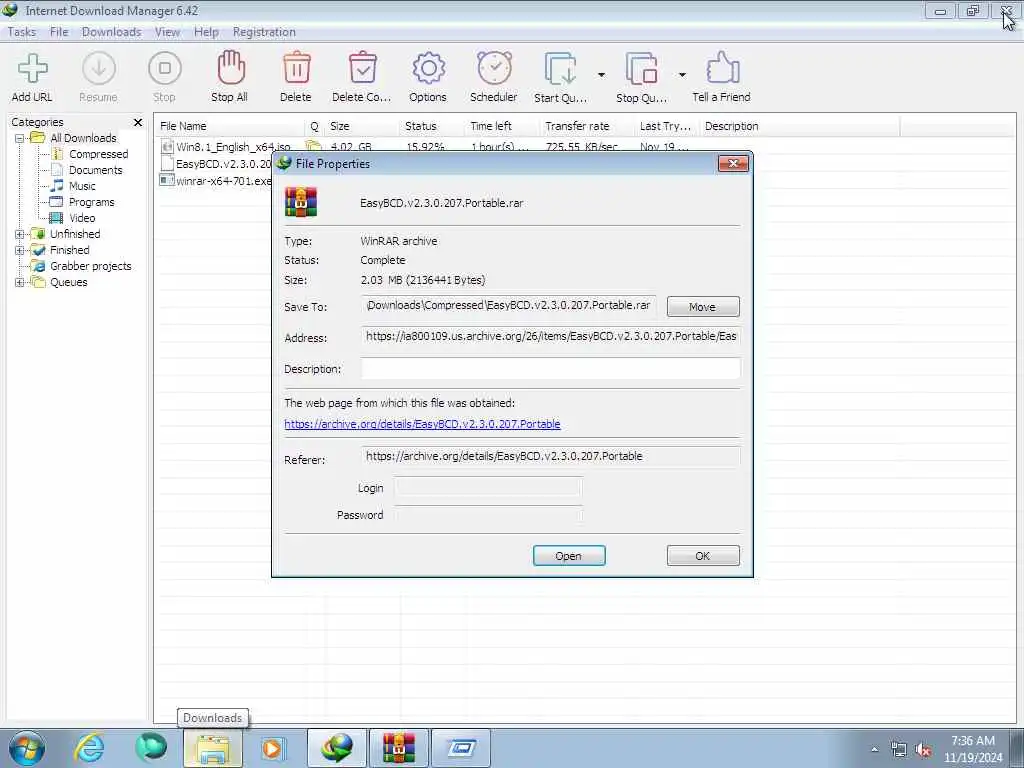1024x768 pixels.
Task: Launch Internet Explorer from the taskbar
Action: (89, 748)
